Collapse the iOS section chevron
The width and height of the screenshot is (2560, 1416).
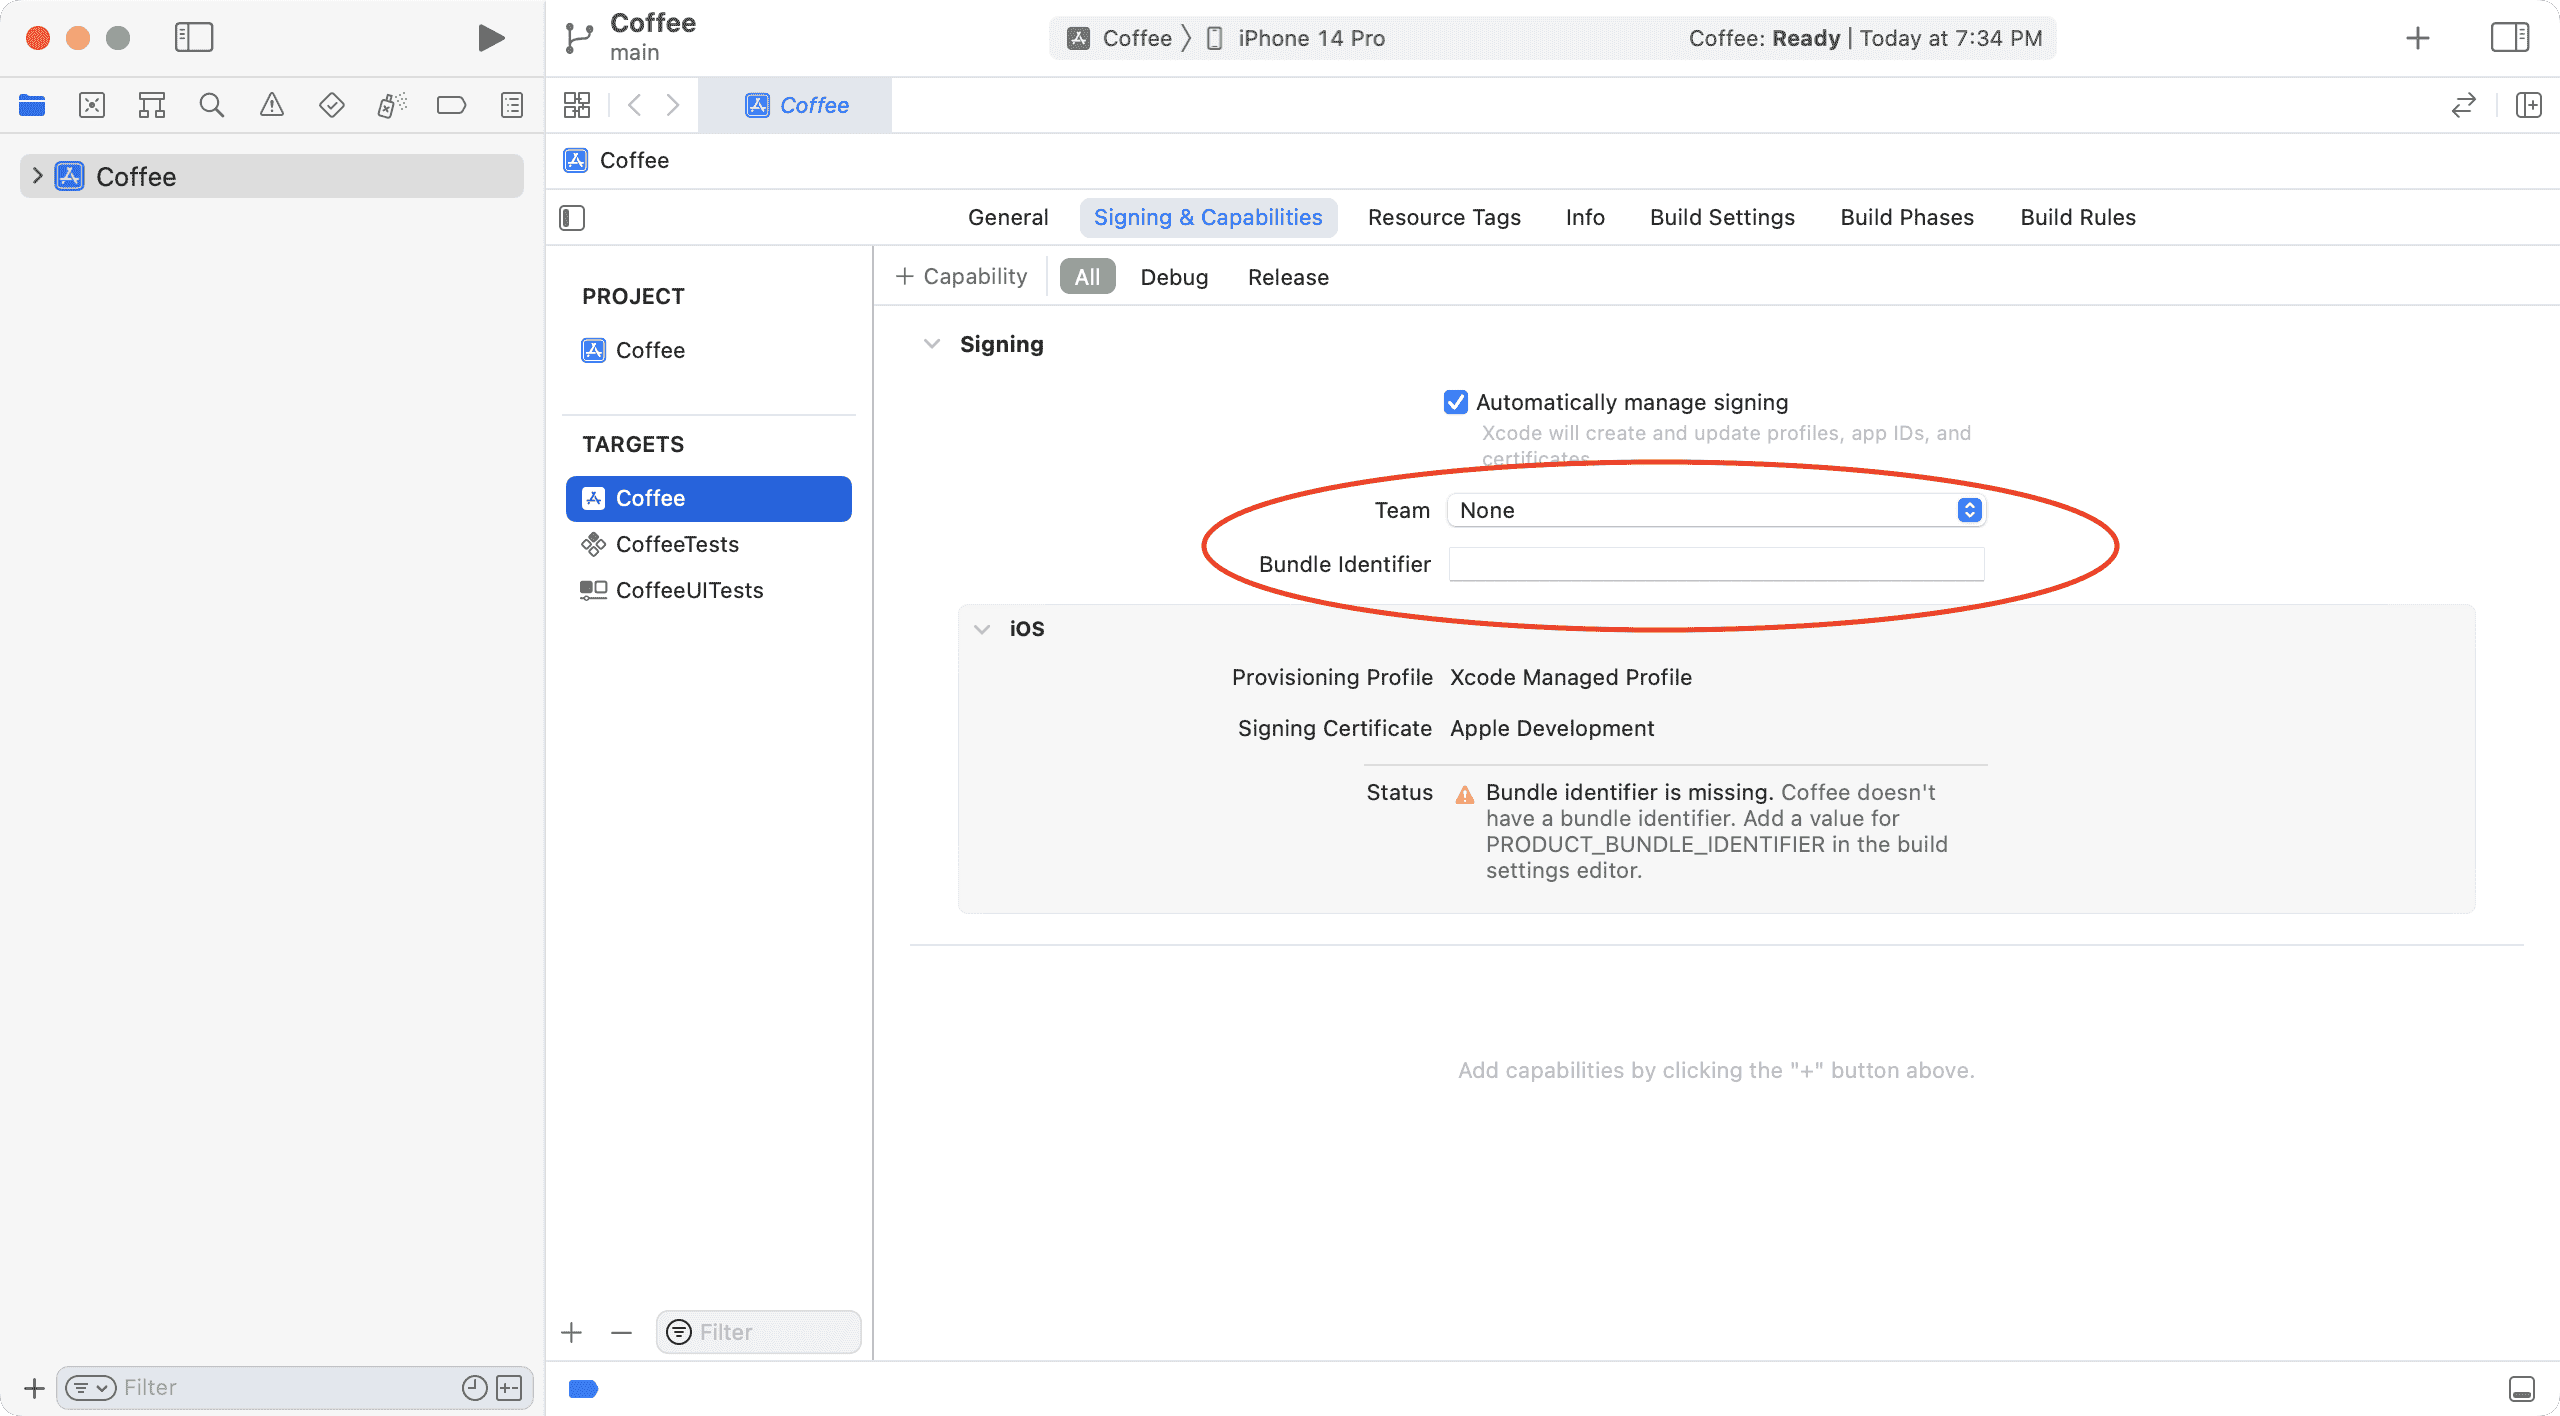click(x=982, y=628)
